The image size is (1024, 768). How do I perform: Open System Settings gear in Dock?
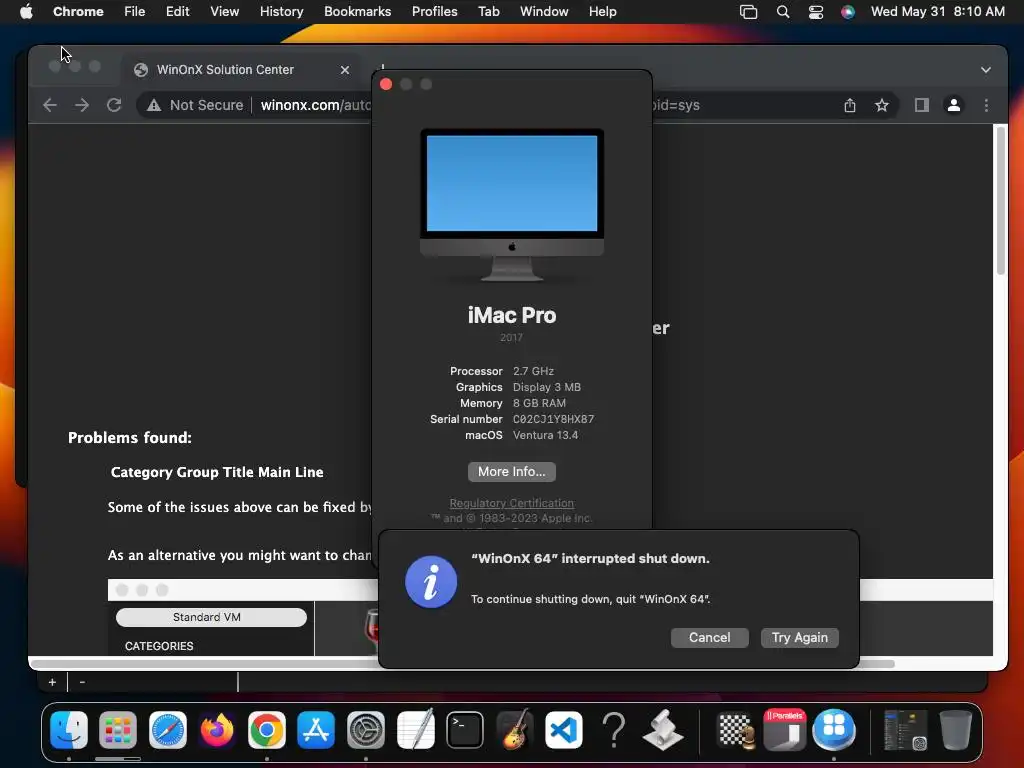point(366,729)
